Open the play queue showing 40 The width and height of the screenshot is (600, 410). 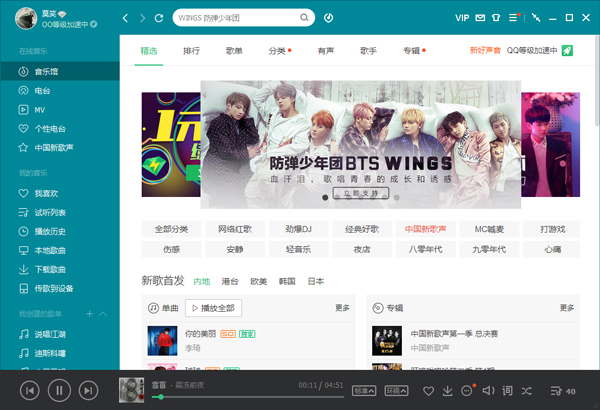(562, 391)
